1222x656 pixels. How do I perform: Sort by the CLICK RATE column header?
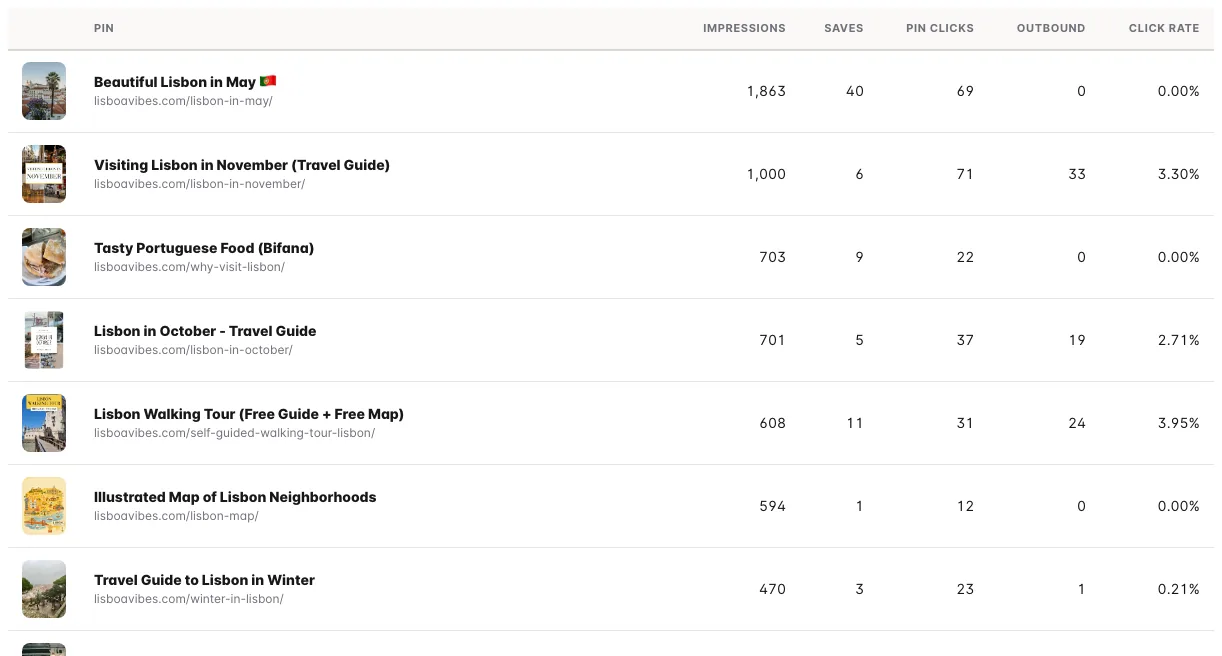point(1164,28)
